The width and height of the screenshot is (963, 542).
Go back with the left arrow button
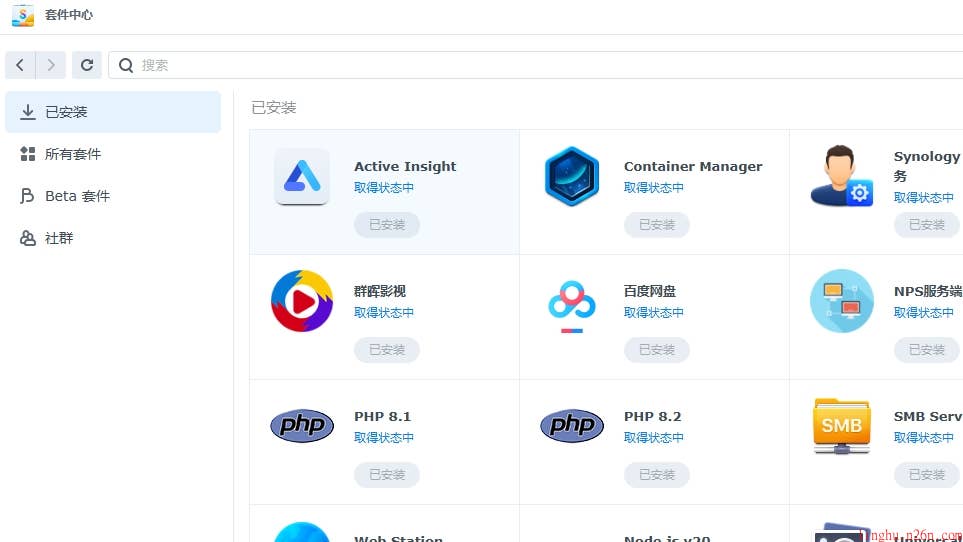point(20,65)
